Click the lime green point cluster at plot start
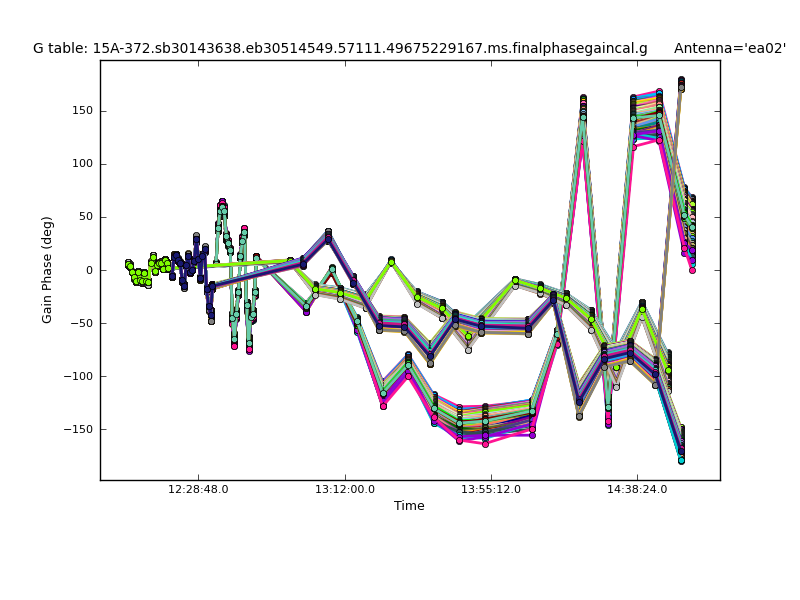The height and width of the screenshot is (600, 800). (x=140, y=272)
